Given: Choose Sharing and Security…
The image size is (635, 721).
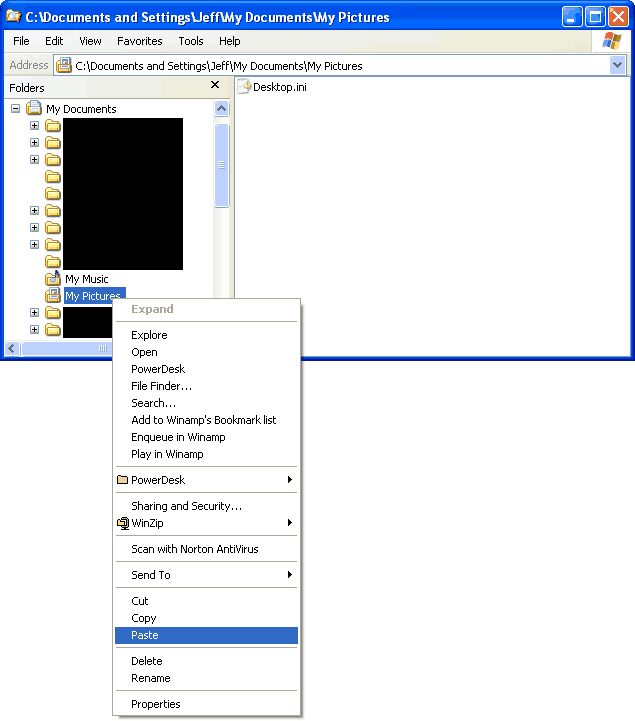Looking at the screenshot, I should pos(206,506).
